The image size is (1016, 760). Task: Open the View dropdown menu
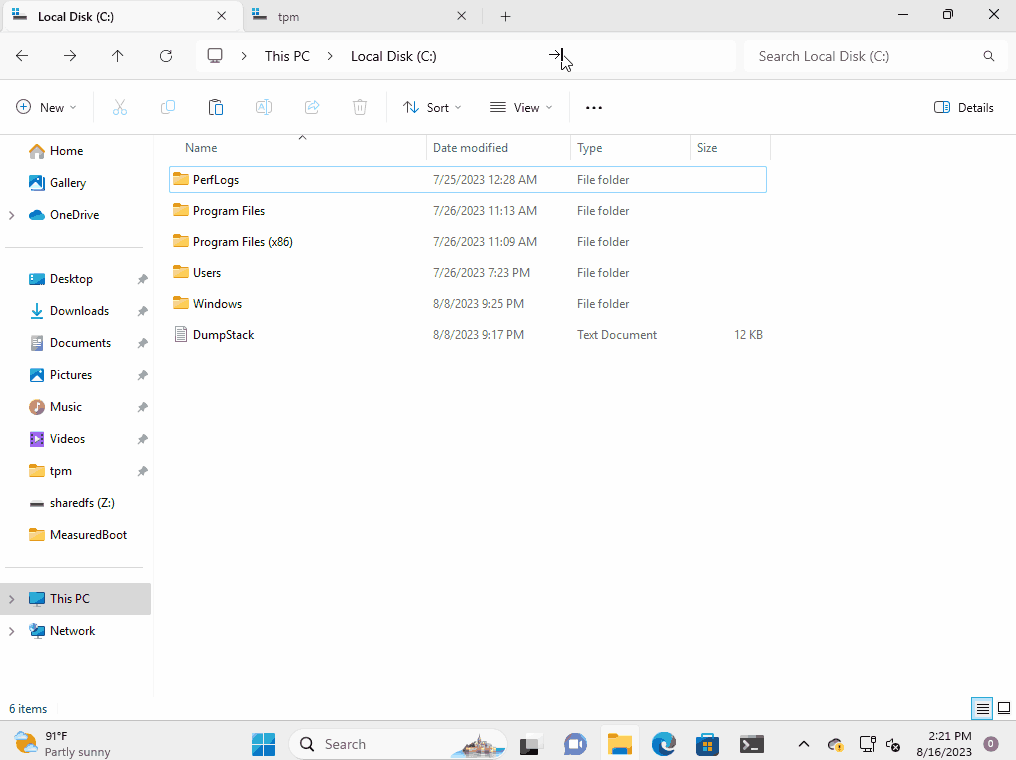521,108
